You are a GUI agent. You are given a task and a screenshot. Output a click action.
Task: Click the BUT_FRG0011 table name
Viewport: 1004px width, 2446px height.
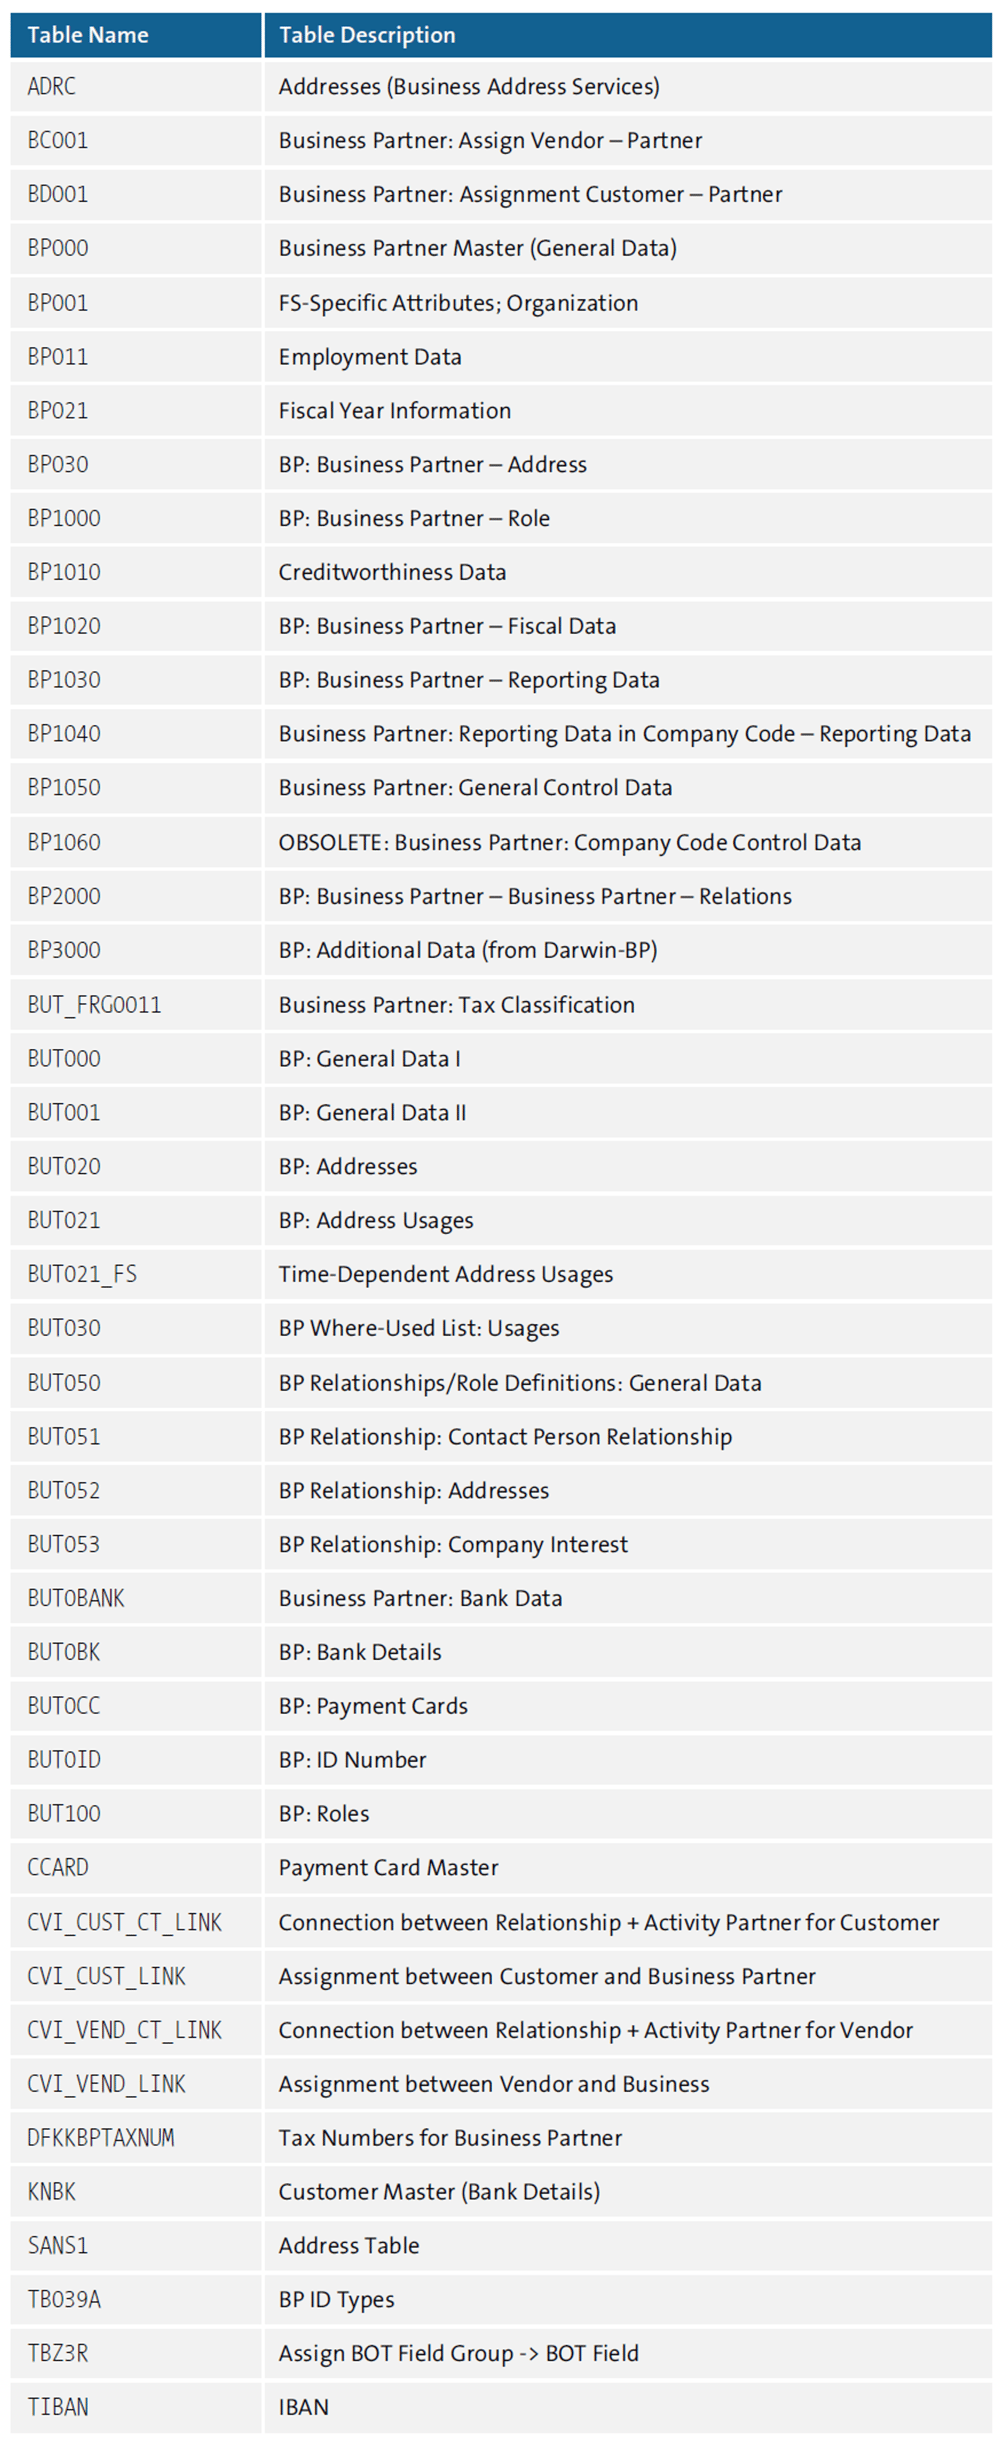pos(94,1005)
